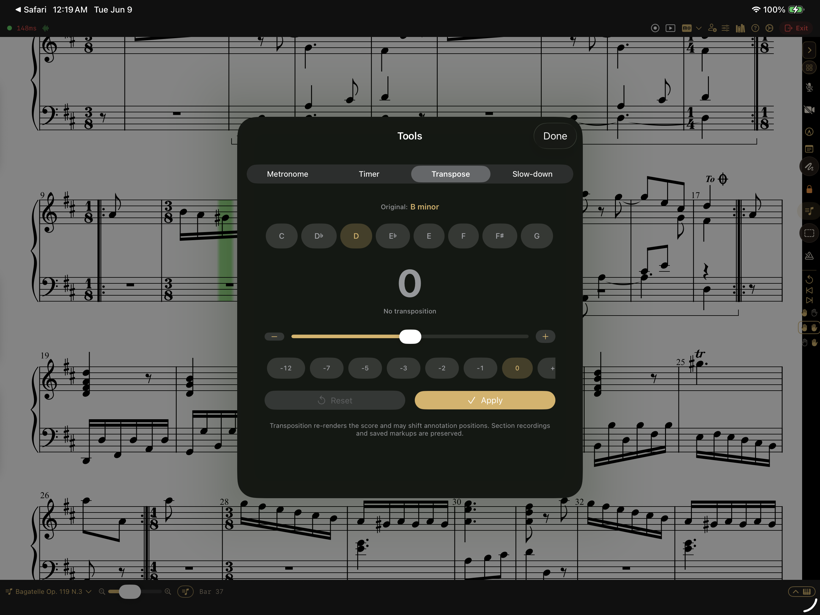Toggle the orange lock icon in the sidebar
Image resolution: width=820 pixels, height=615 pixels.
(x=810, y=189)
